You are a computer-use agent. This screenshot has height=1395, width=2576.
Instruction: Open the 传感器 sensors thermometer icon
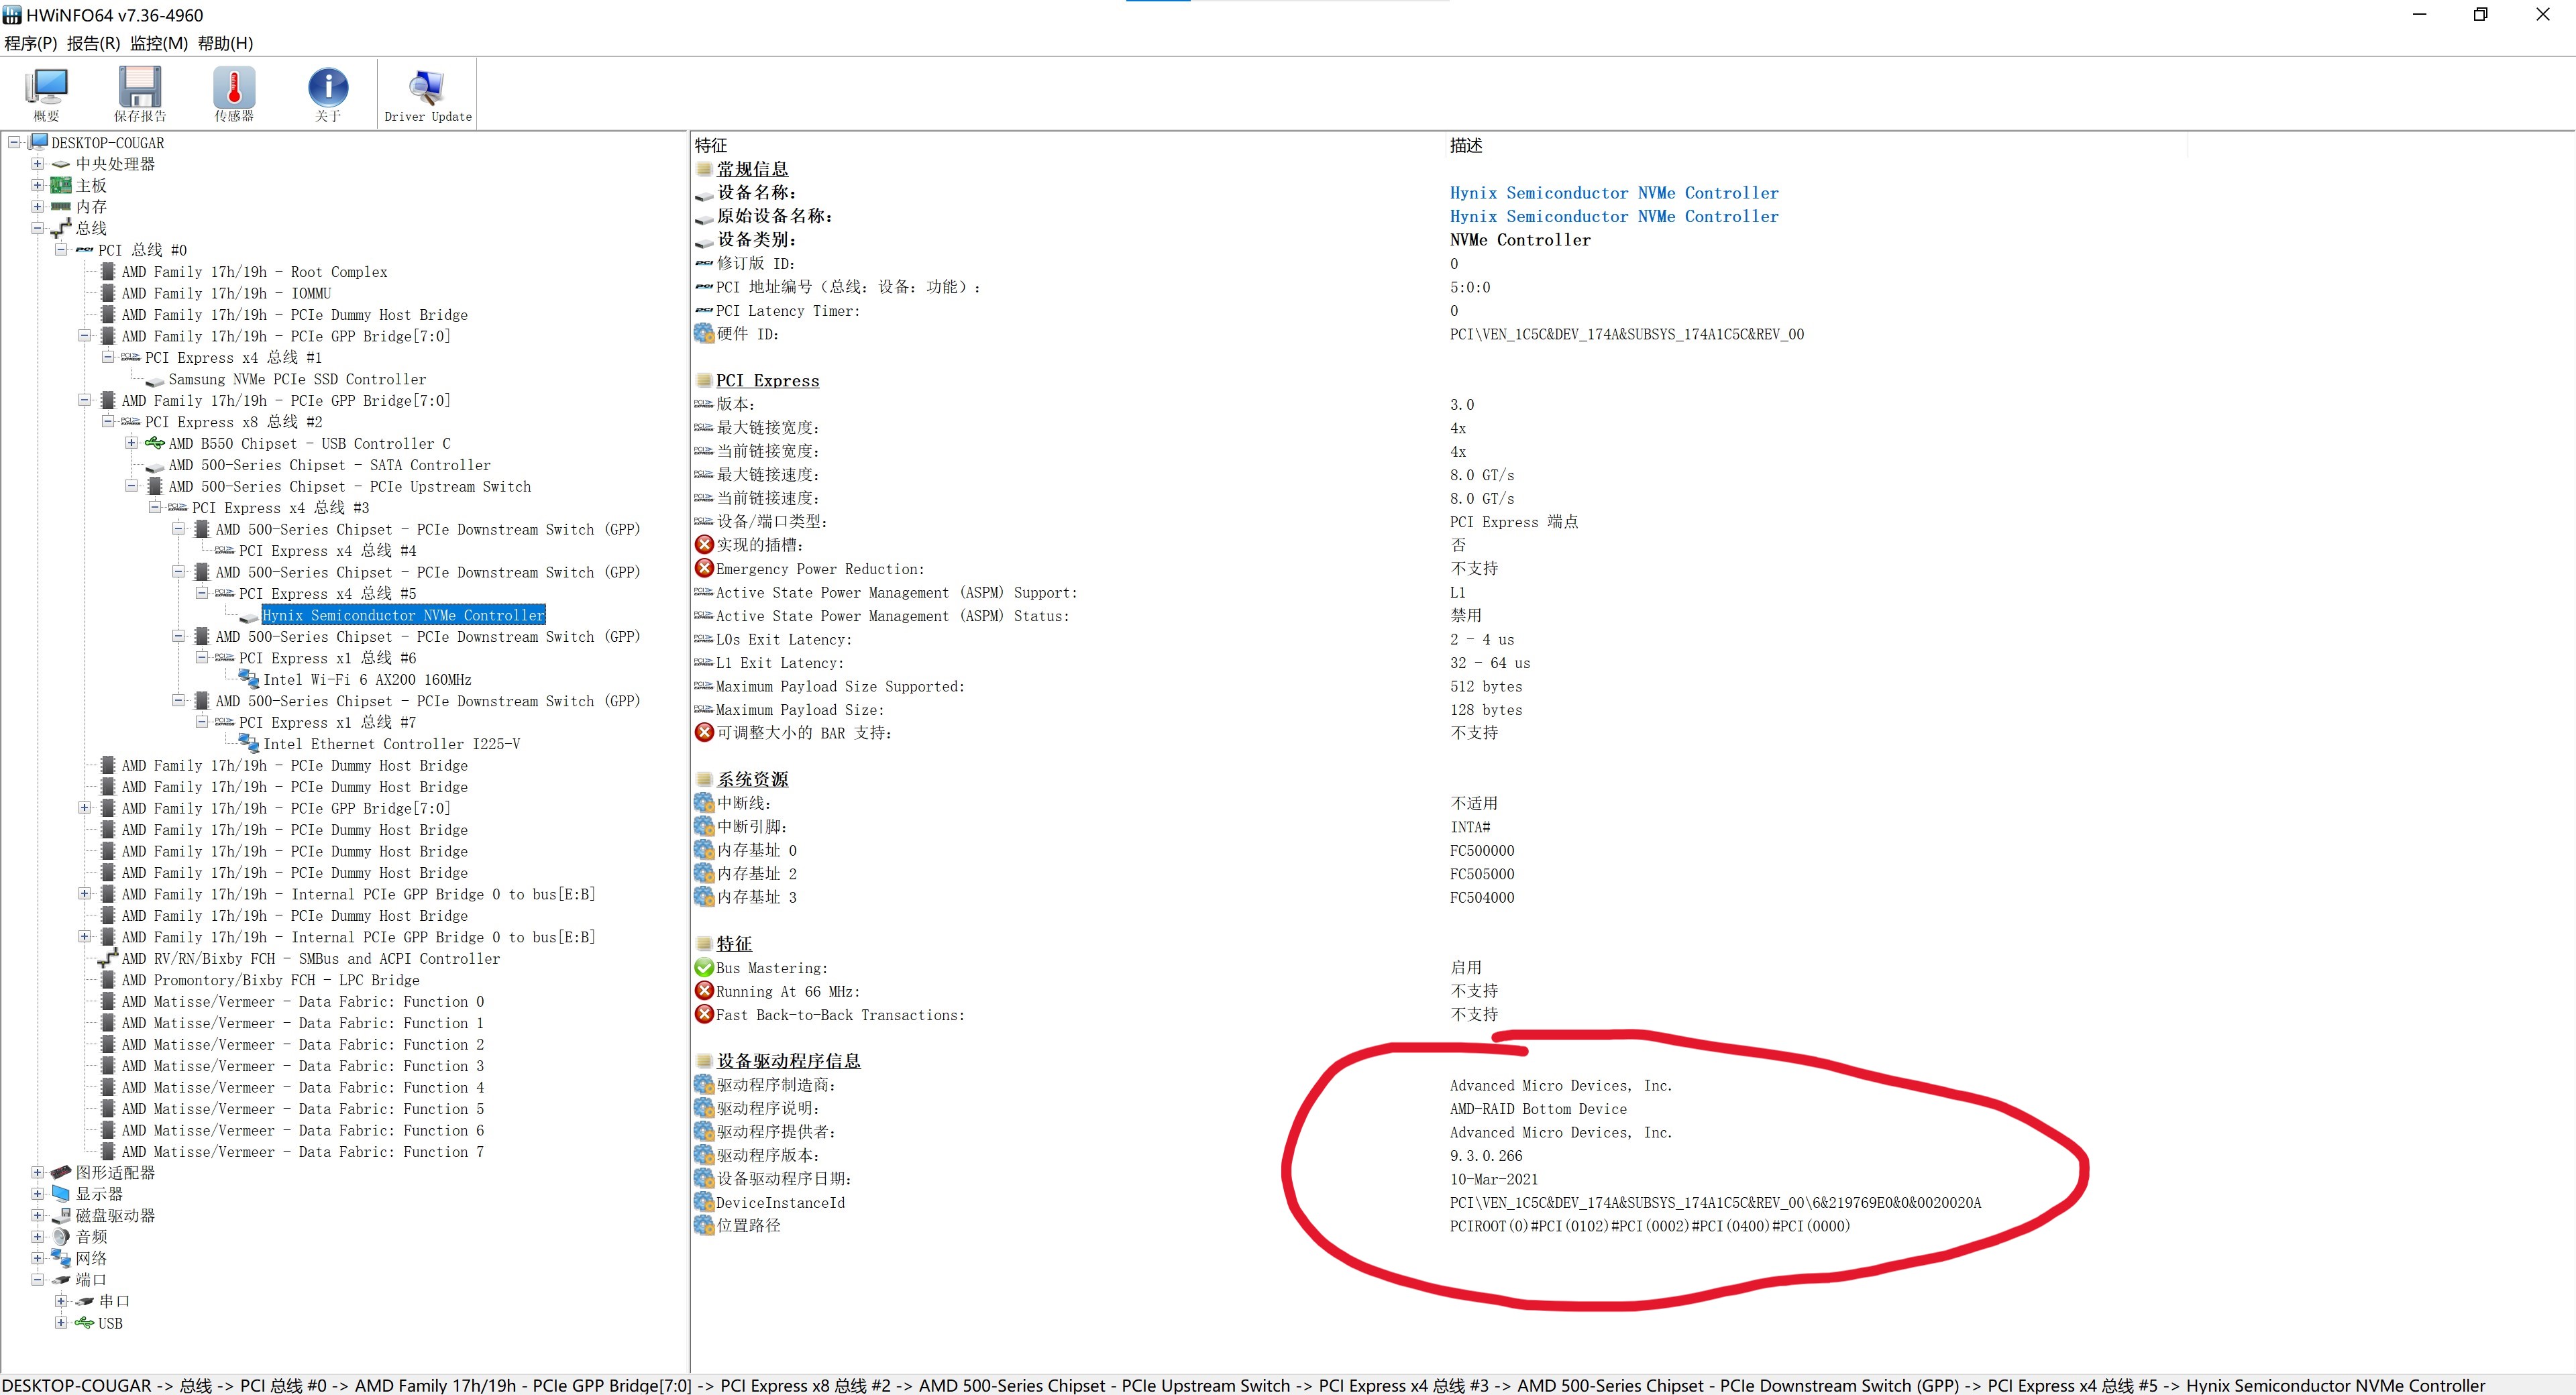click(234, 94)
